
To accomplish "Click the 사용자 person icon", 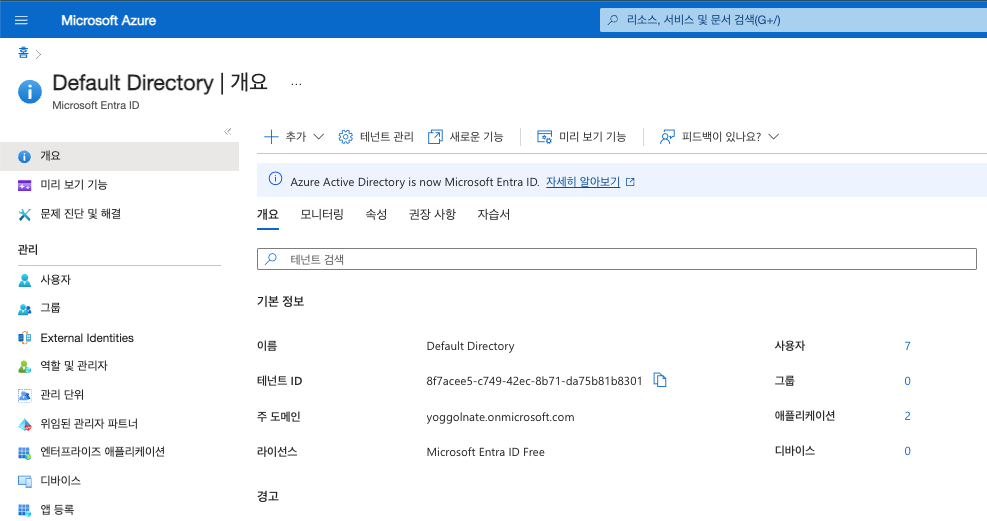I will (x=25, y=281).
